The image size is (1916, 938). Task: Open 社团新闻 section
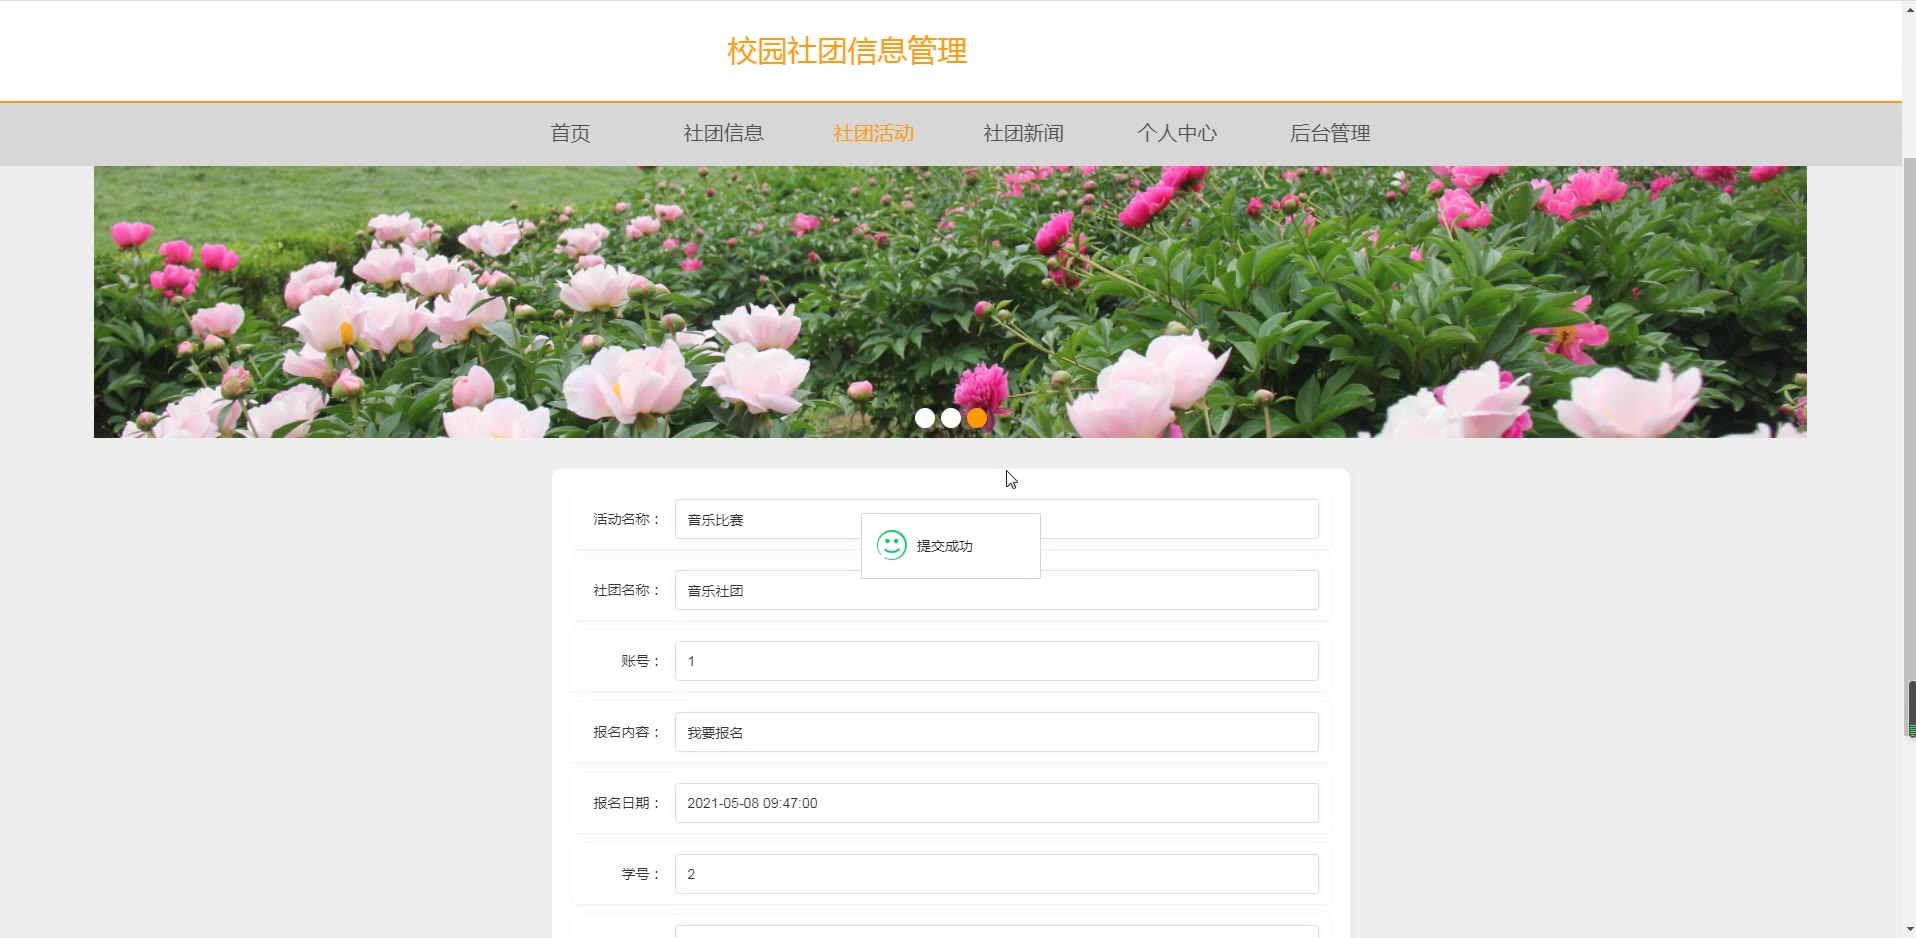coord(1023,133)
